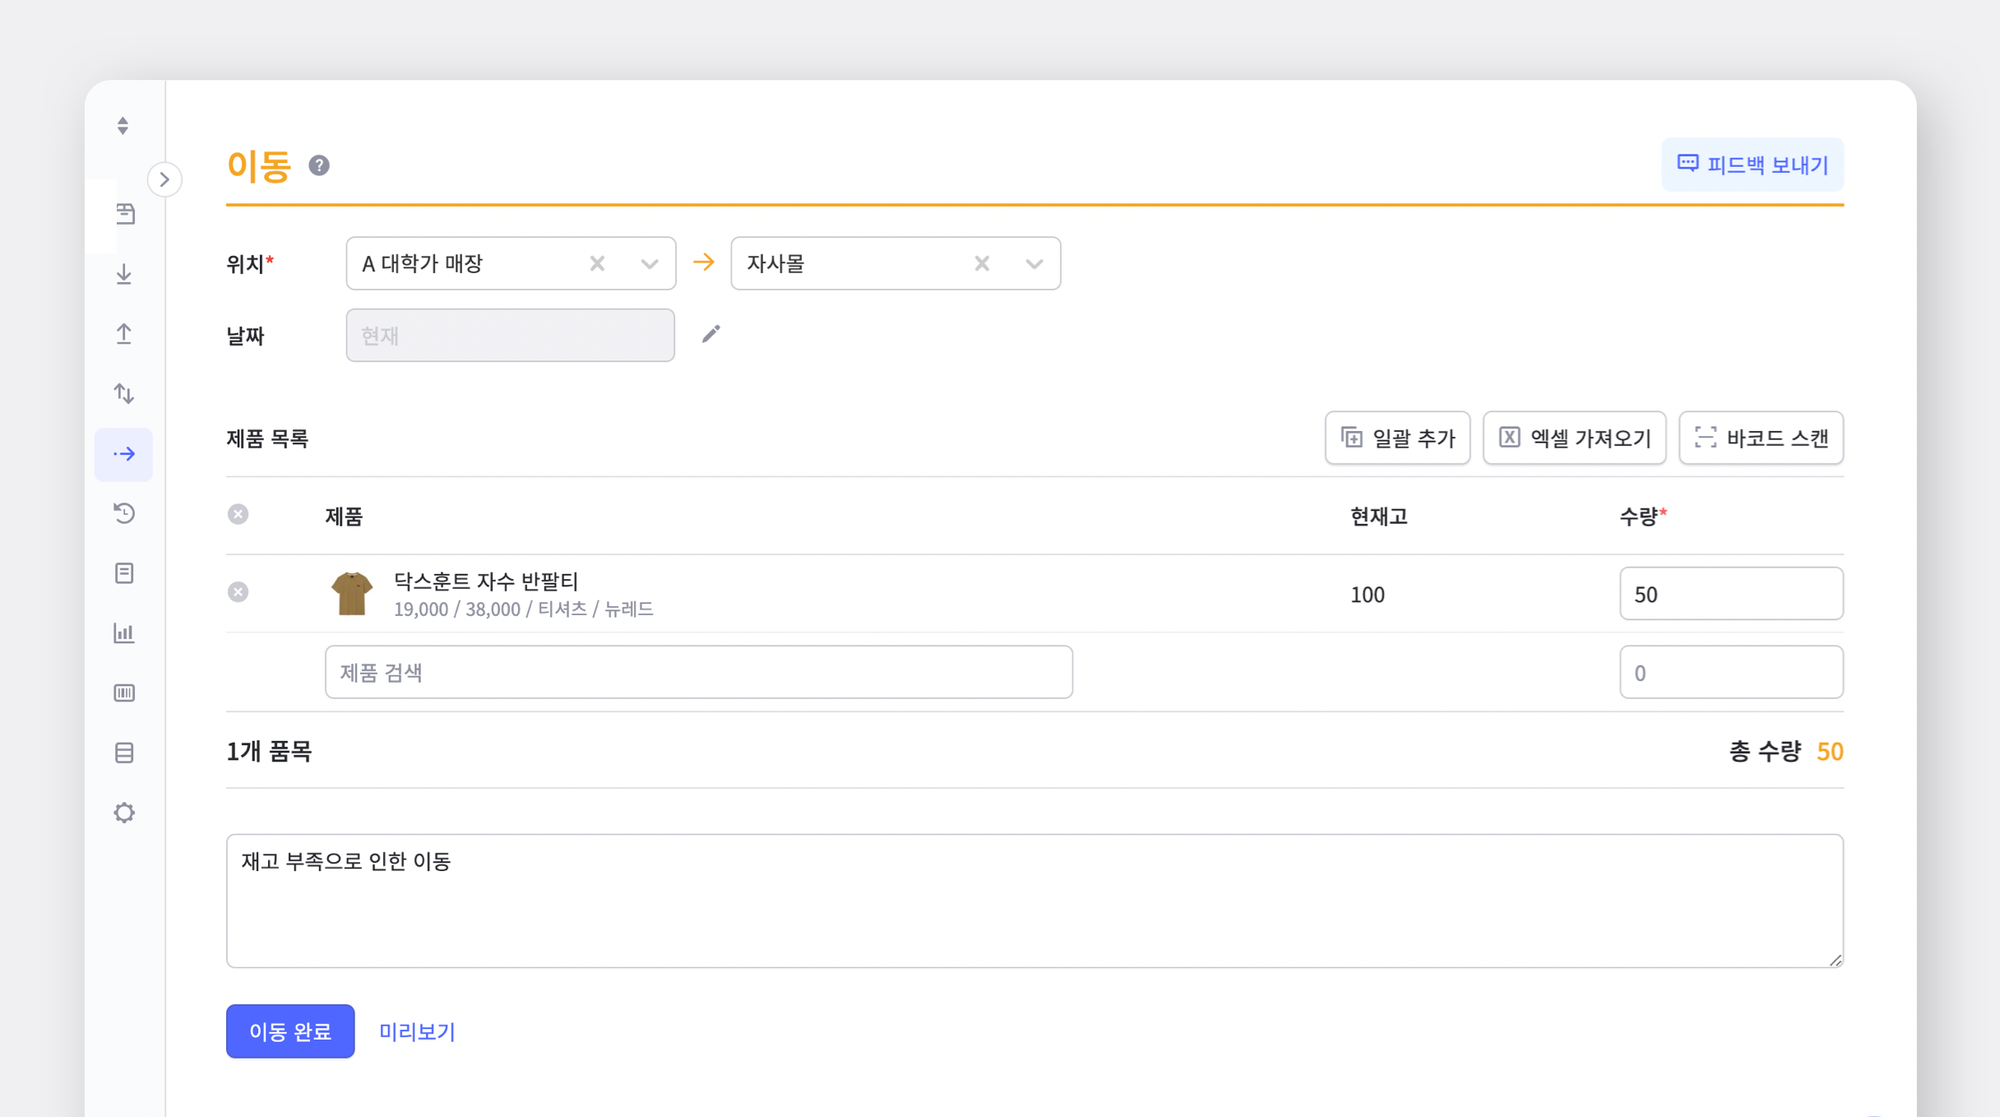Open the barcode sidebar icon
Image resolution: width=2000 pixels, height=1117 pixels.
(124, 692)
